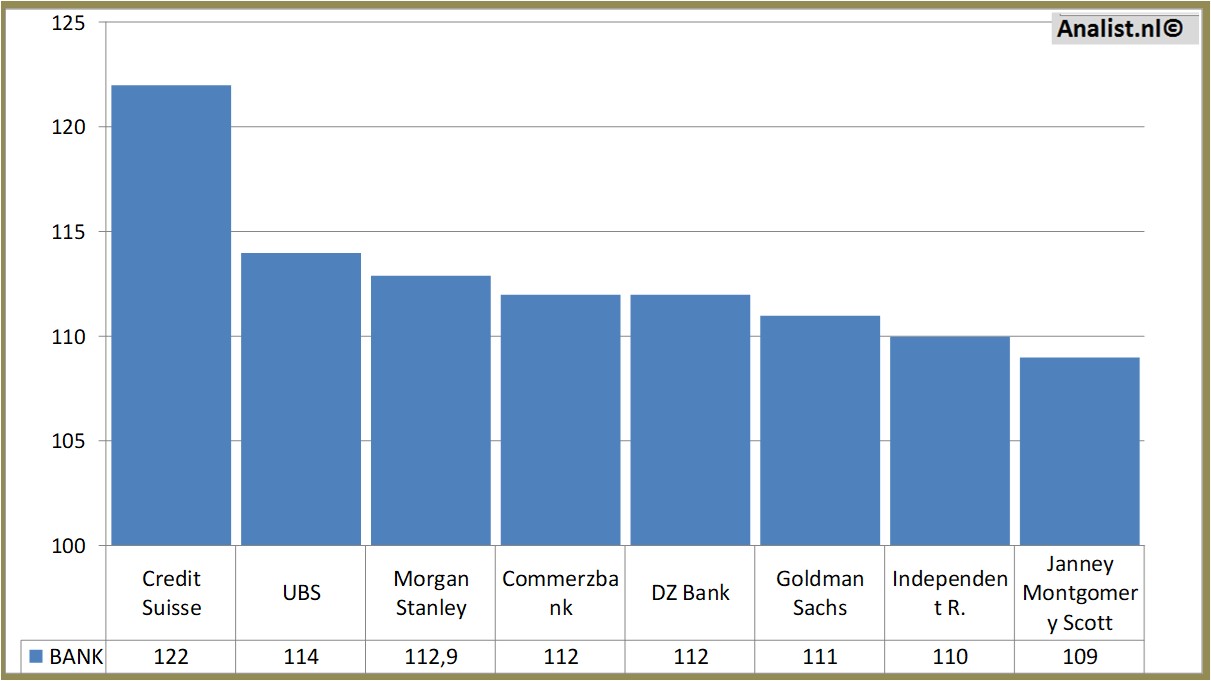Select the Morgan Stanley bar
1211x681 pixels.
pyautogui.click(x=431, y=411)
